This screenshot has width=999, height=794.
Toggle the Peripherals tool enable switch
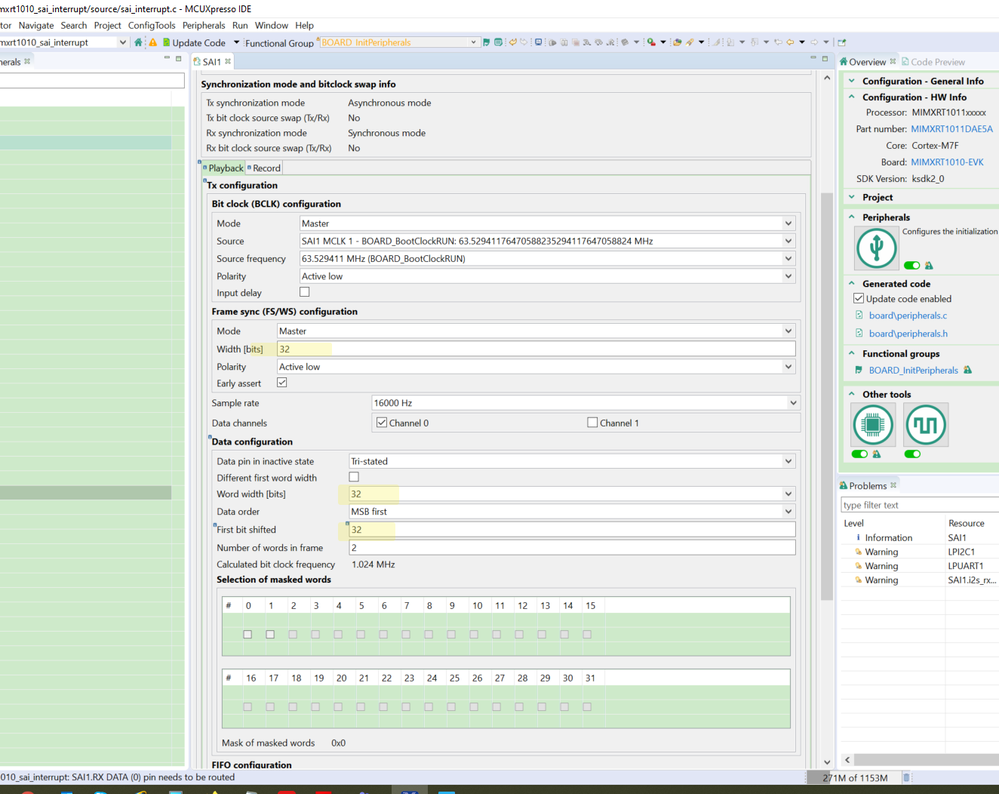912,266
